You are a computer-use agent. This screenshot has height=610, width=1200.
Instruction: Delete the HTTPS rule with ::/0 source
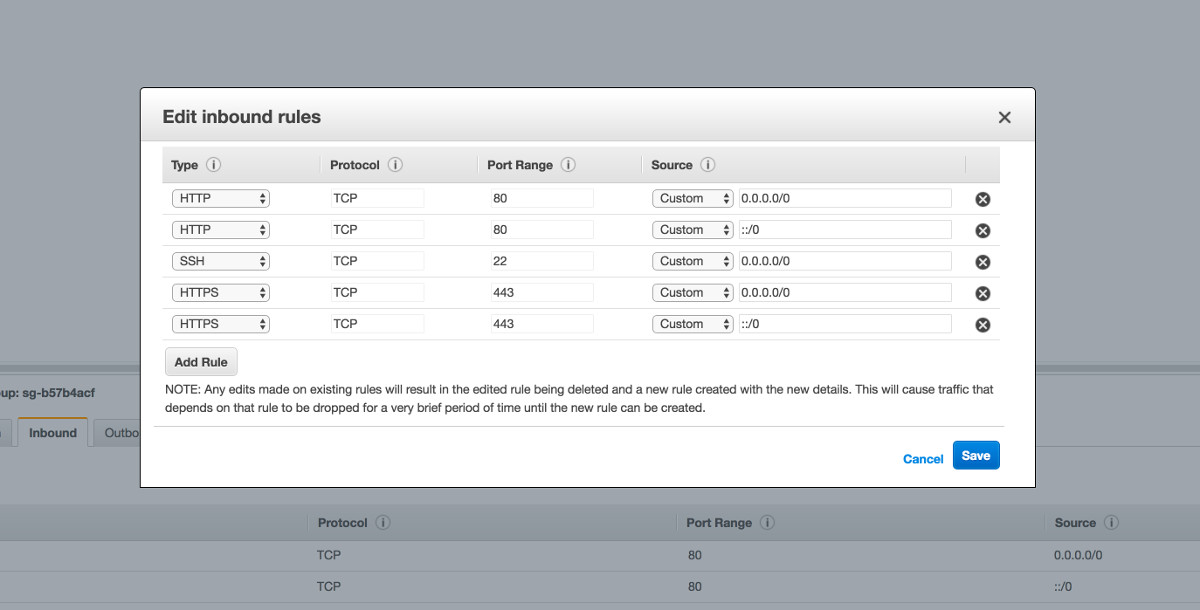[982, 323]
